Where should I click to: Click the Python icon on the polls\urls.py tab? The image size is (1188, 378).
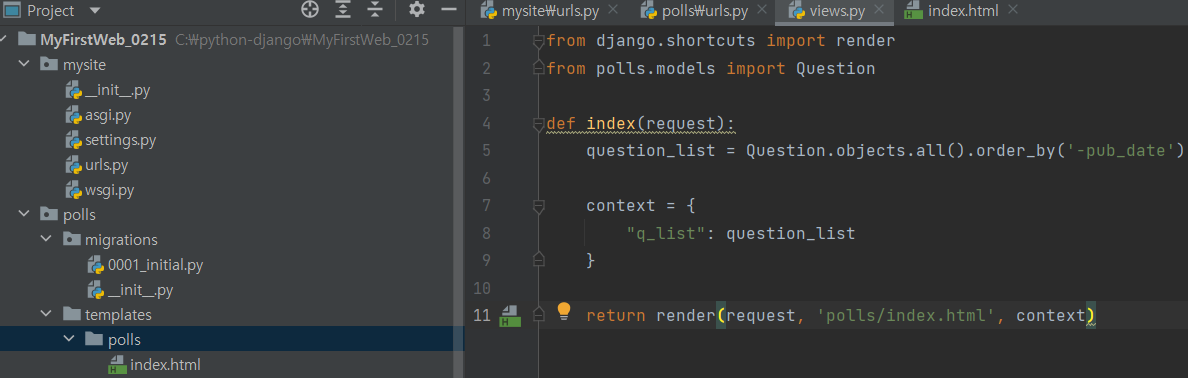[648, 11]
